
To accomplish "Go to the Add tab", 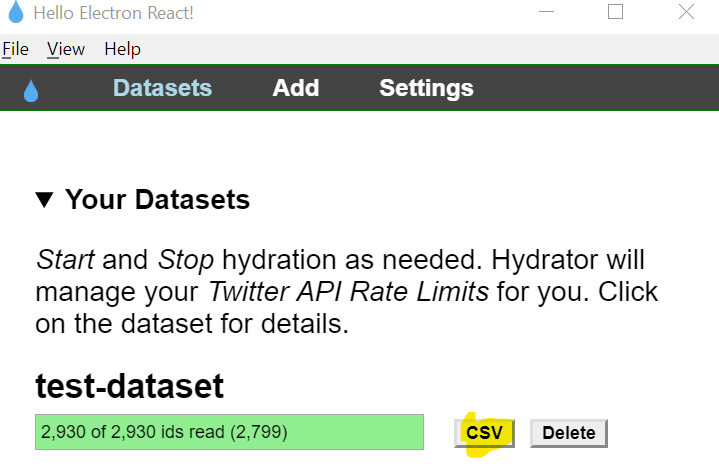I will [295, 88].
